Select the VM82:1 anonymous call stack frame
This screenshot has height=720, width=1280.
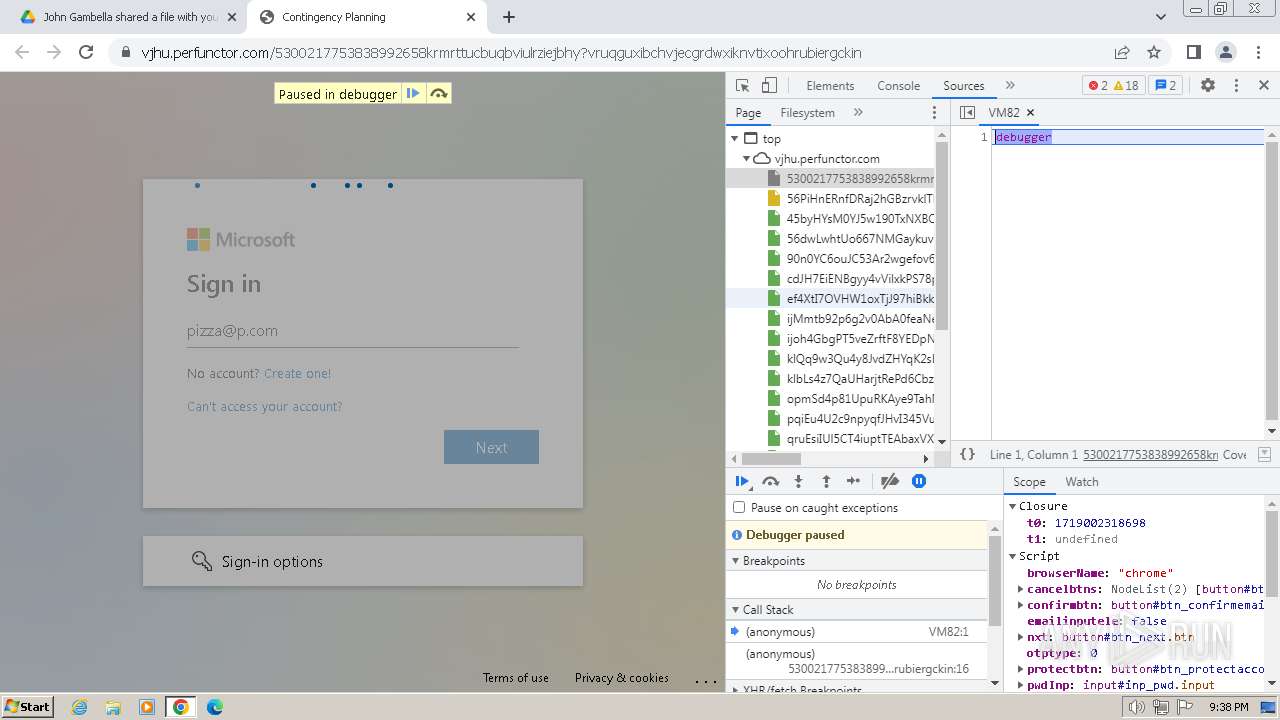[x=857, y=632]
